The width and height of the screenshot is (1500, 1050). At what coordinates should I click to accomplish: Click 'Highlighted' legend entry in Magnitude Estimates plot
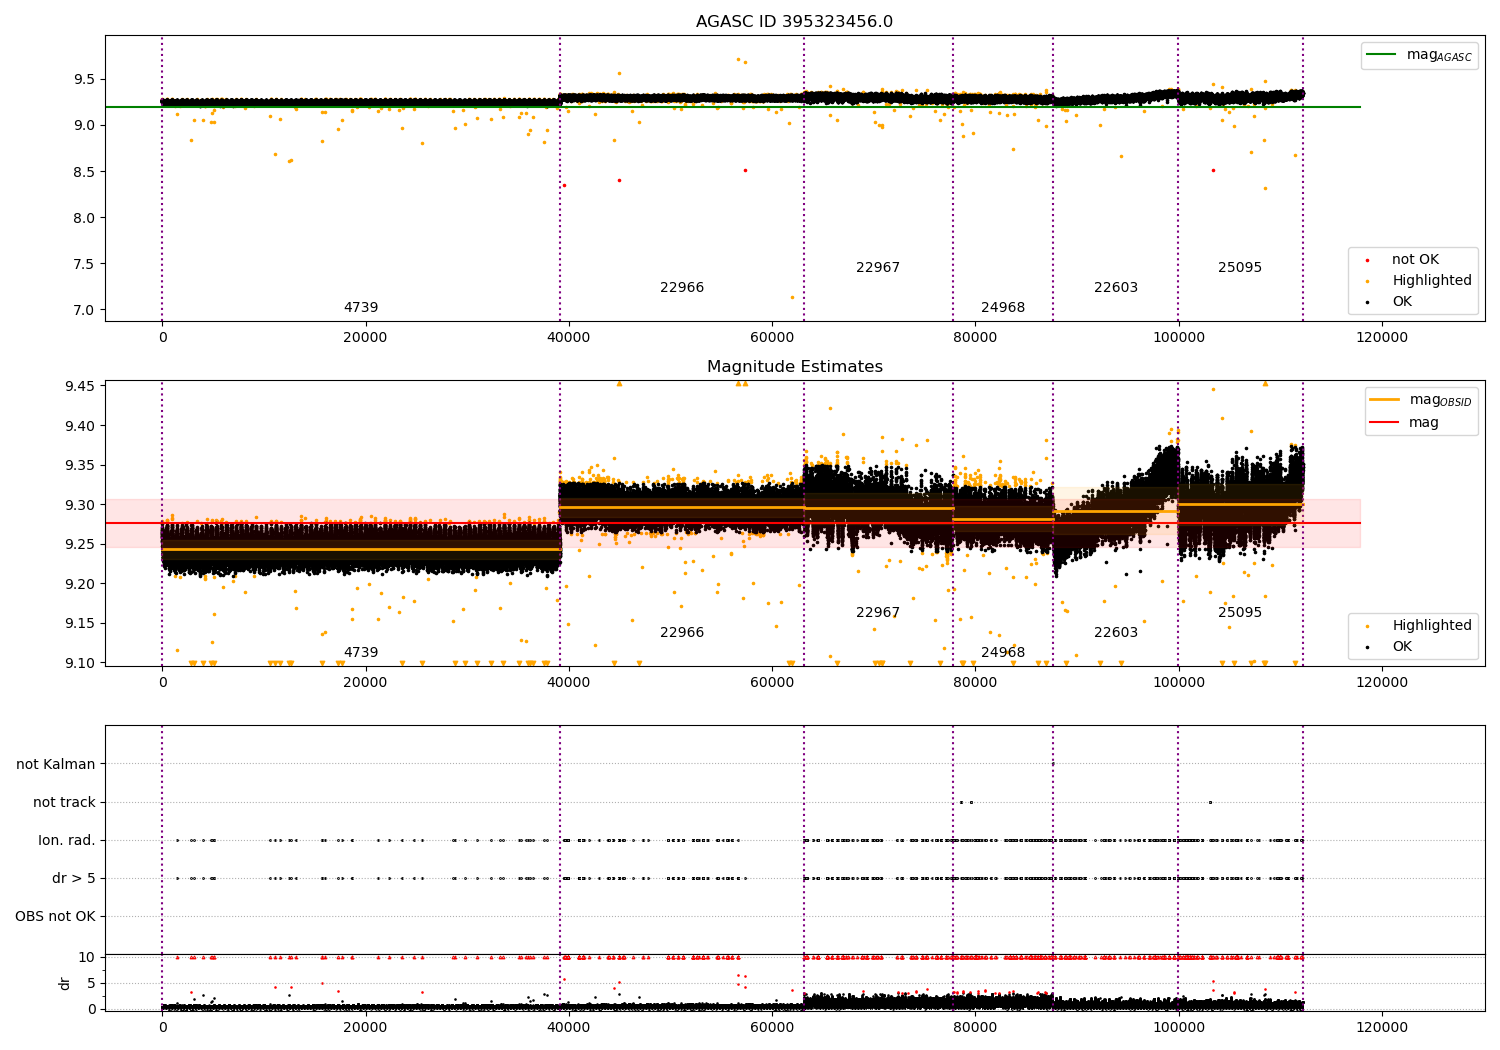(1432, 625)
